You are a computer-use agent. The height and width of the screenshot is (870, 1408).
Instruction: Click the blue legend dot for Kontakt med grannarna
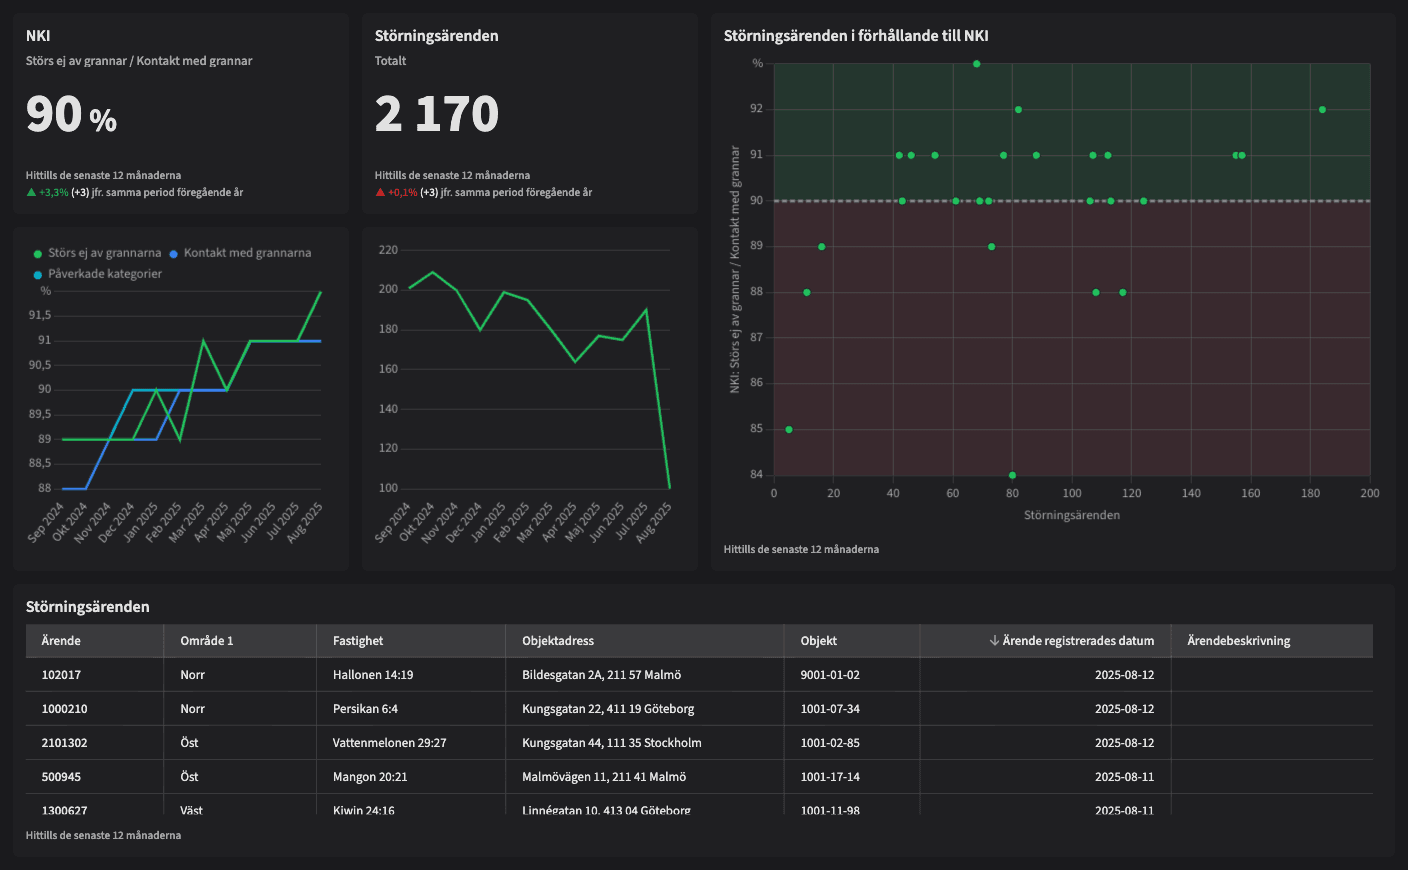(174, 254)
